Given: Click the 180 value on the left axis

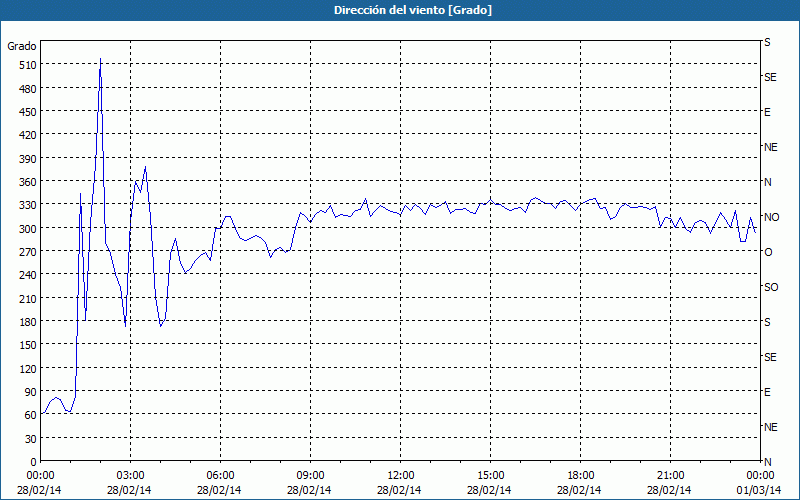Looking at the screenshot, I should [x=28, y=322].
